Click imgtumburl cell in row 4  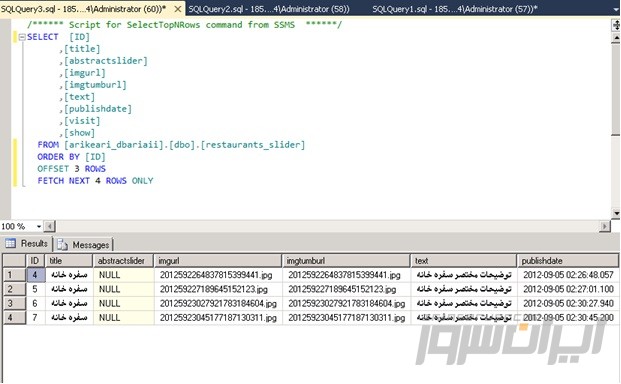[x=346, y=317]
